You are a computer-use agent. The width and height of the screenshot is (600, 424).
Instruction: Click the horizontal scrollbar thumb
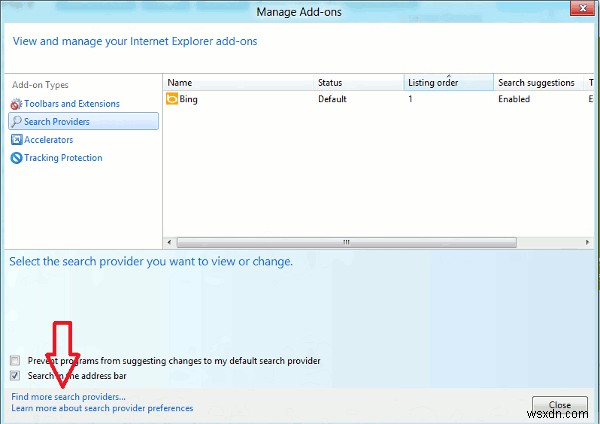coord(347,242)
